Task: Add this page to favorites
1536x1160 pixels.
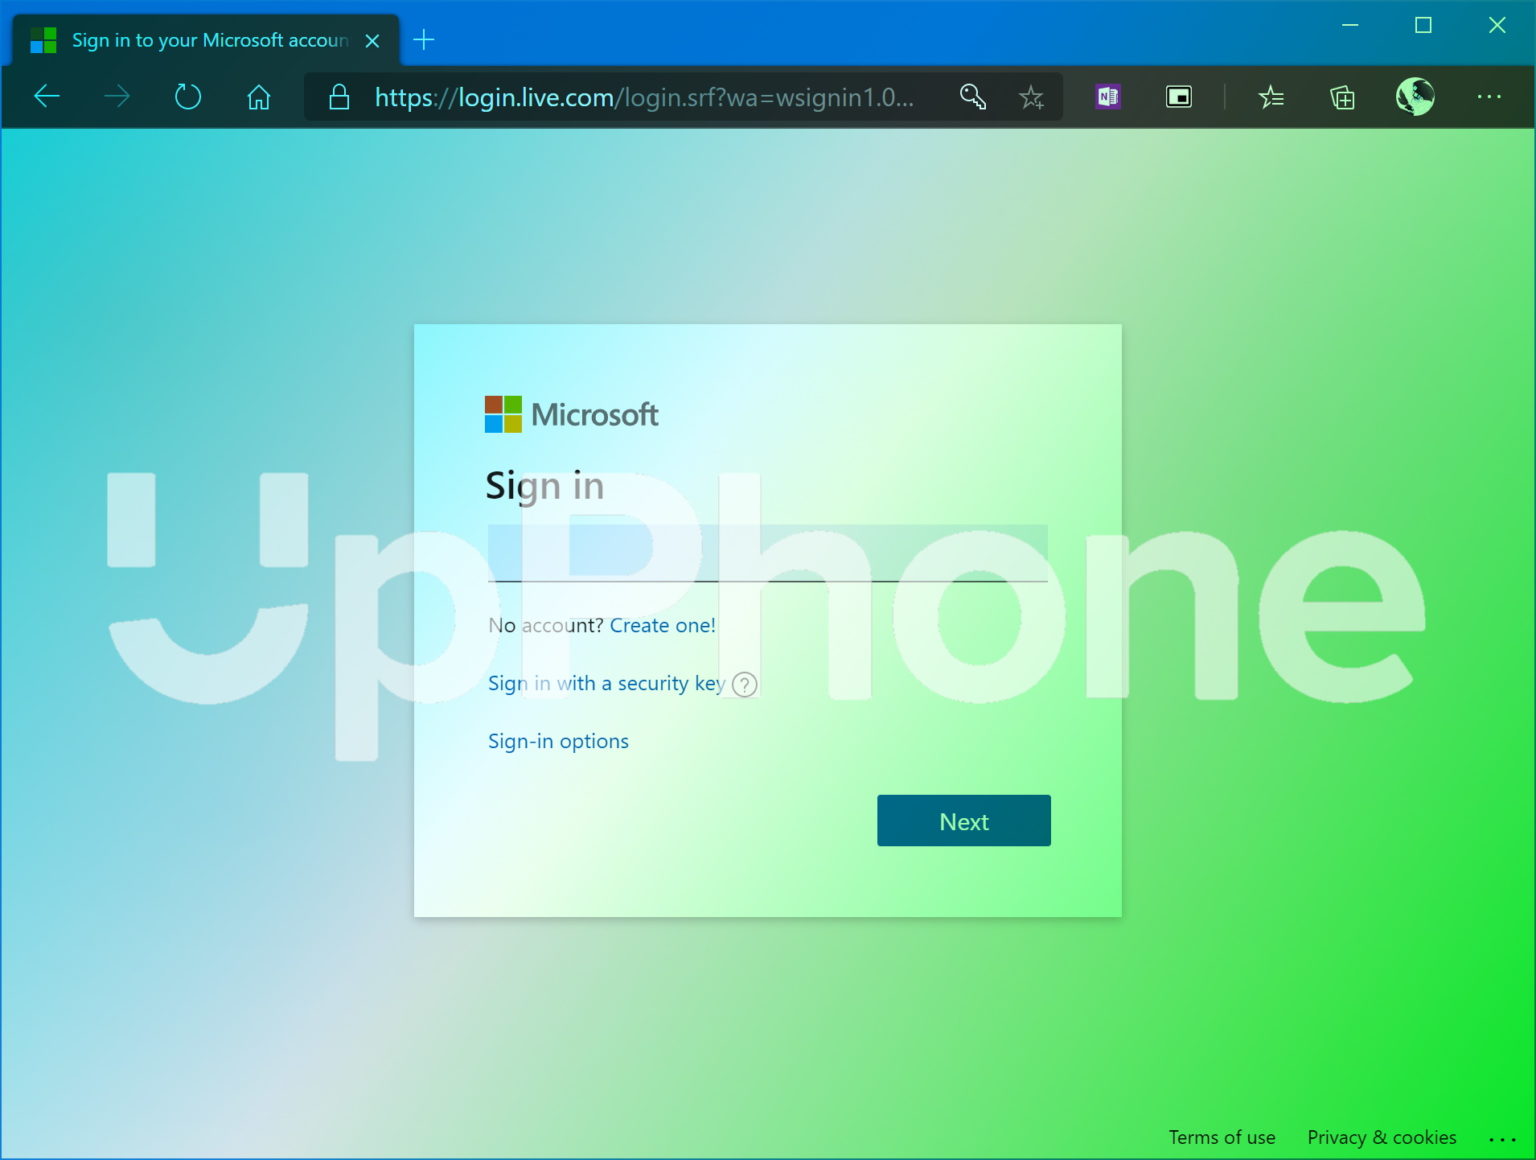Action: (x=1031, y=96)
